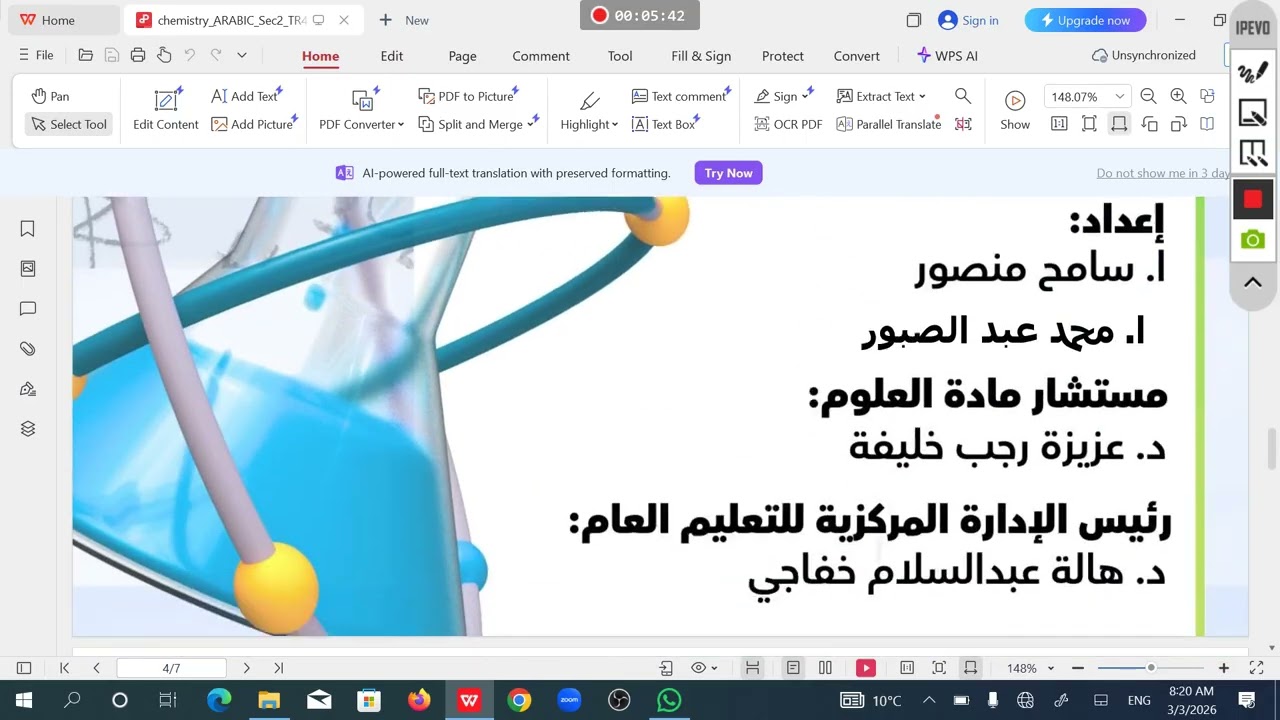Switch to the Page ribbon tab
This screenshot has height=720, width=1280.
(x=462, y=56)
